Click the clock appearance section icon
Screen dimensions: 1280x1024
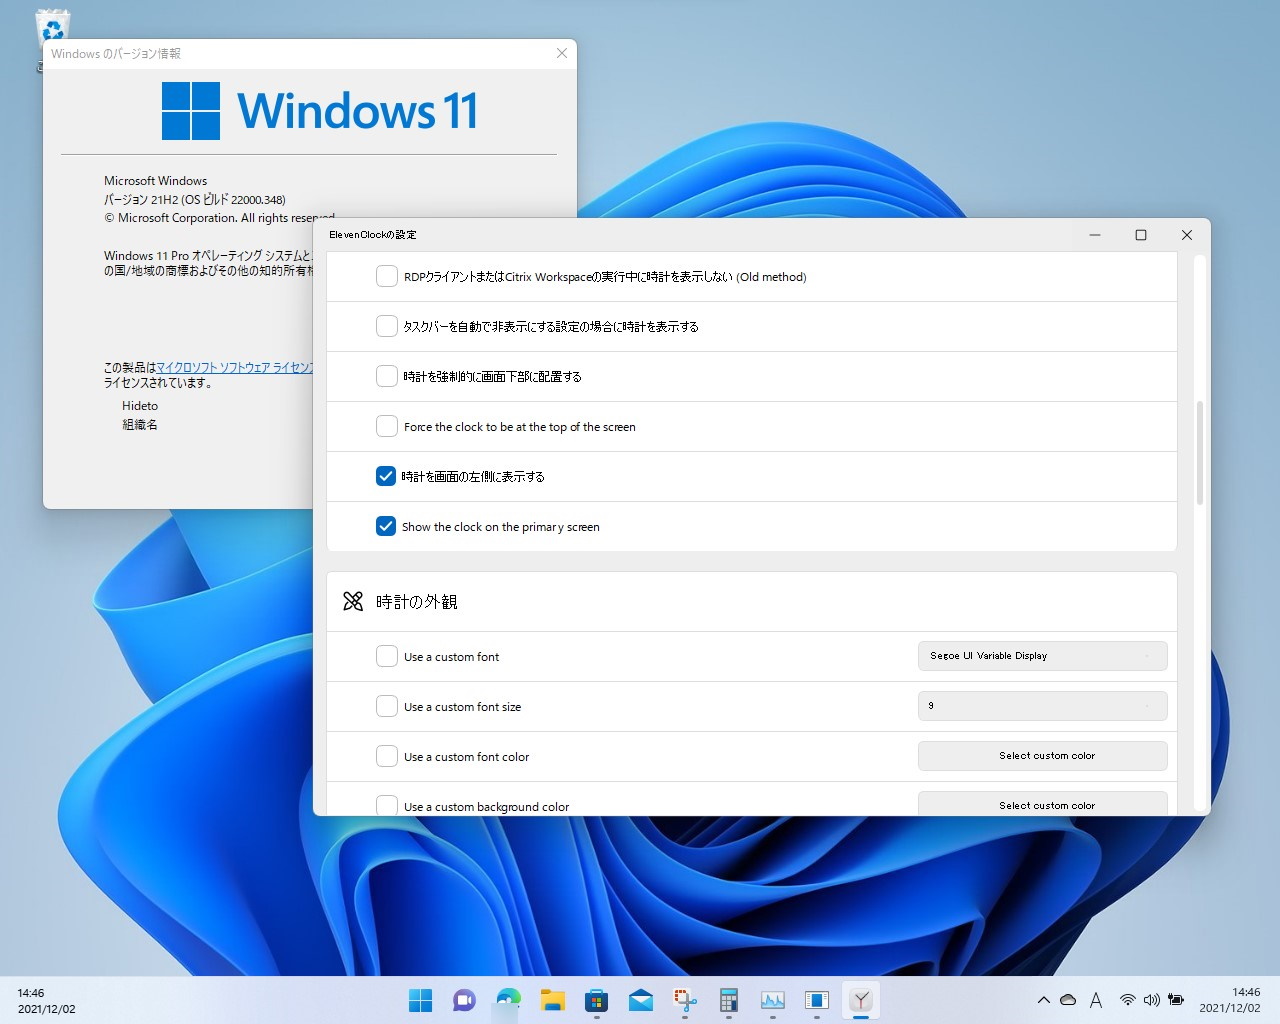click(353, 601)
